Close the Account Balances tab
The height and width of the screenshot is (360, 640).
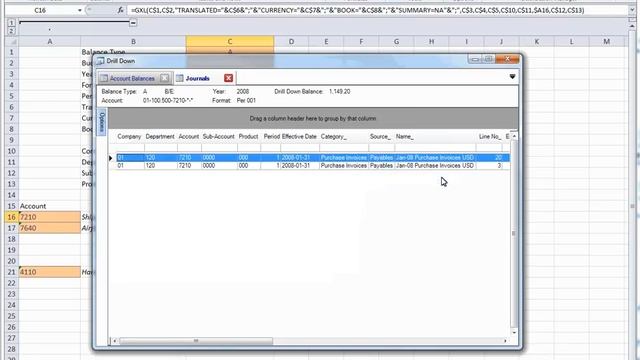164,78
